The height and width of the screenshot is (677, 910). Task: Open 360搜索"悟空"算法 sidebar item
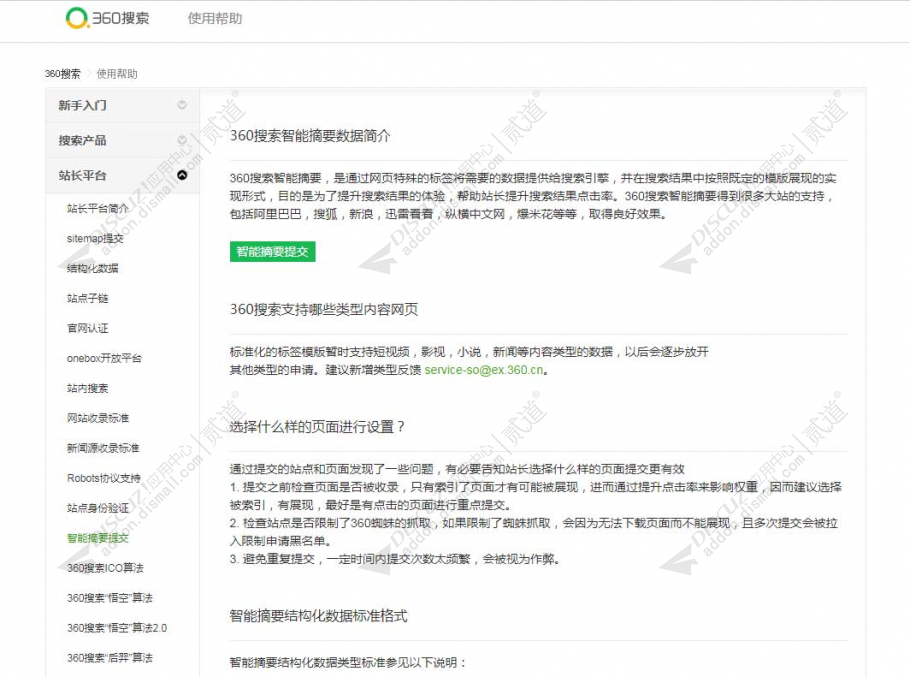coord(110,598)
